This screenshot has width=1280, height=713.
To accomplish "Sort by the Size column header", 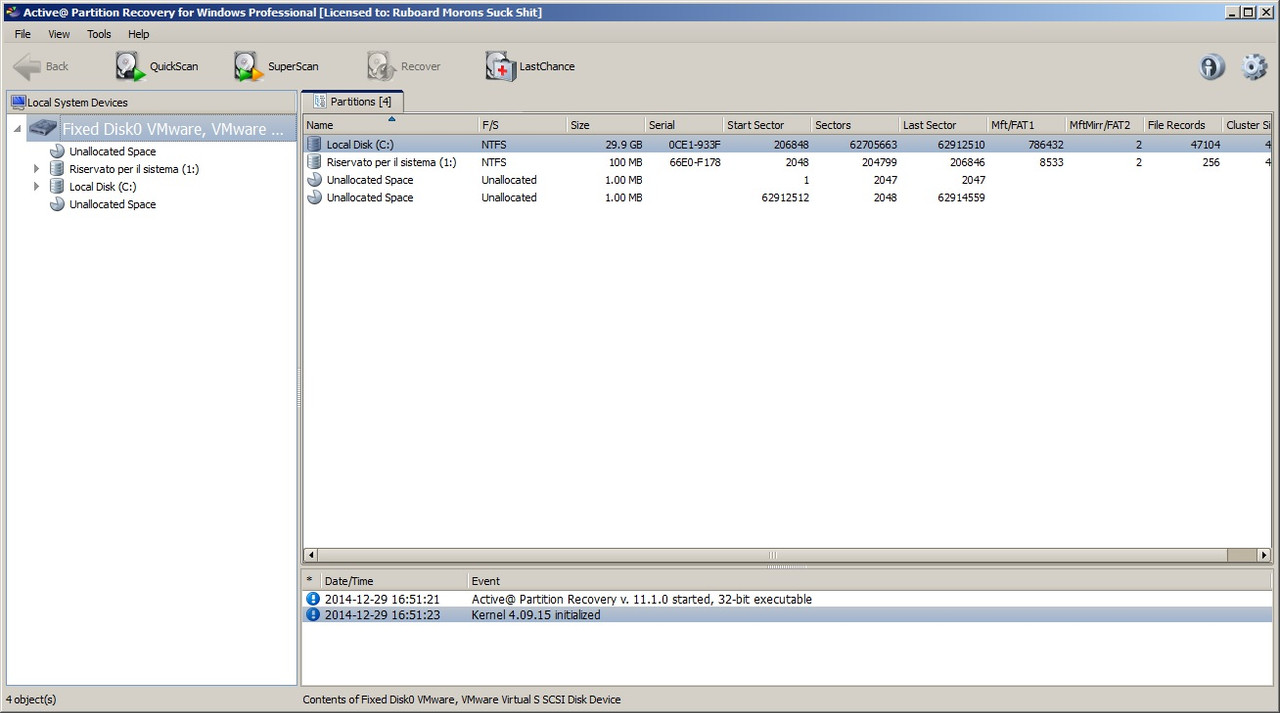I will [x=606, y=125].
